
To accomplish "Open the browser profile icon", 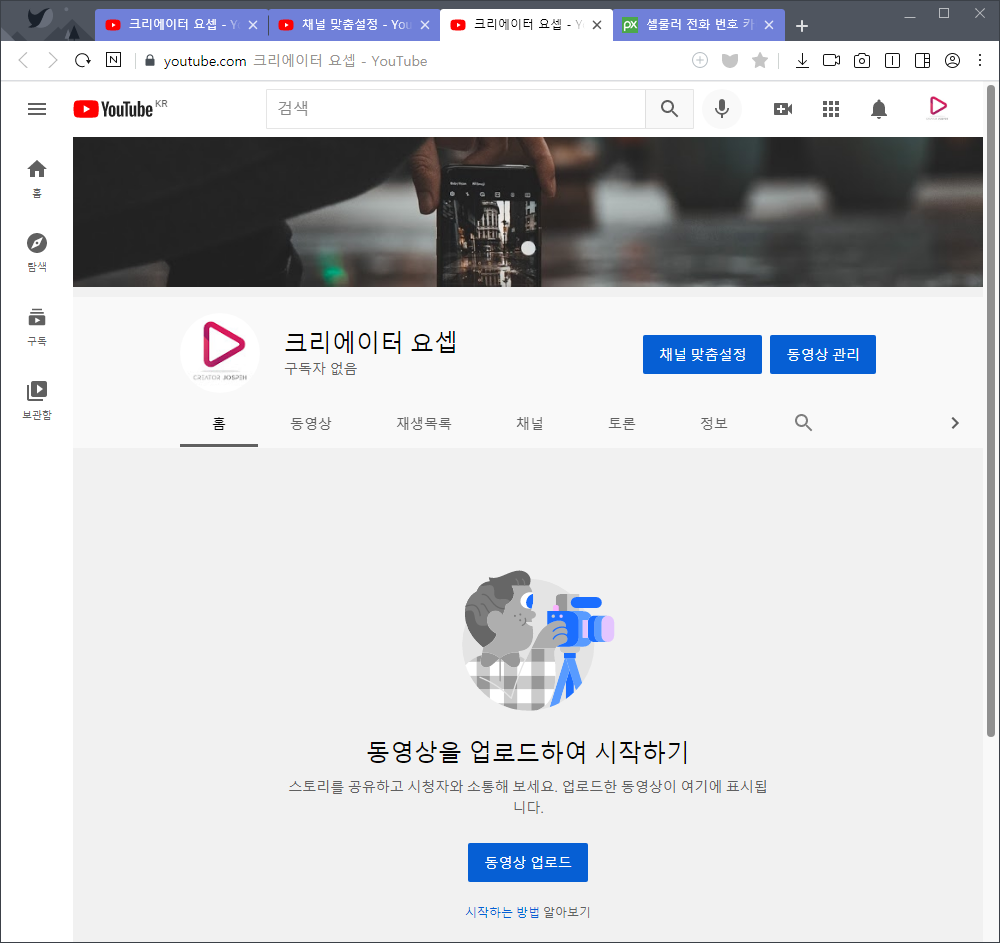I will 952,61.
